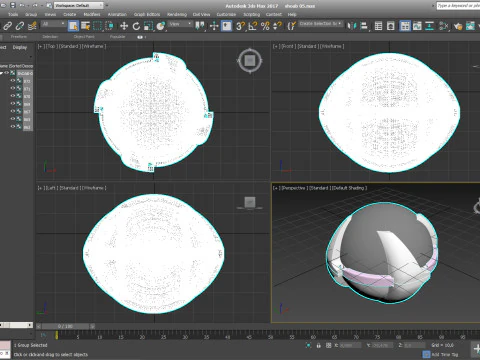Viewport: 480px width, 360px height.
Task: Open the selection filter 'All' dropdown
Action: (53, 24)
